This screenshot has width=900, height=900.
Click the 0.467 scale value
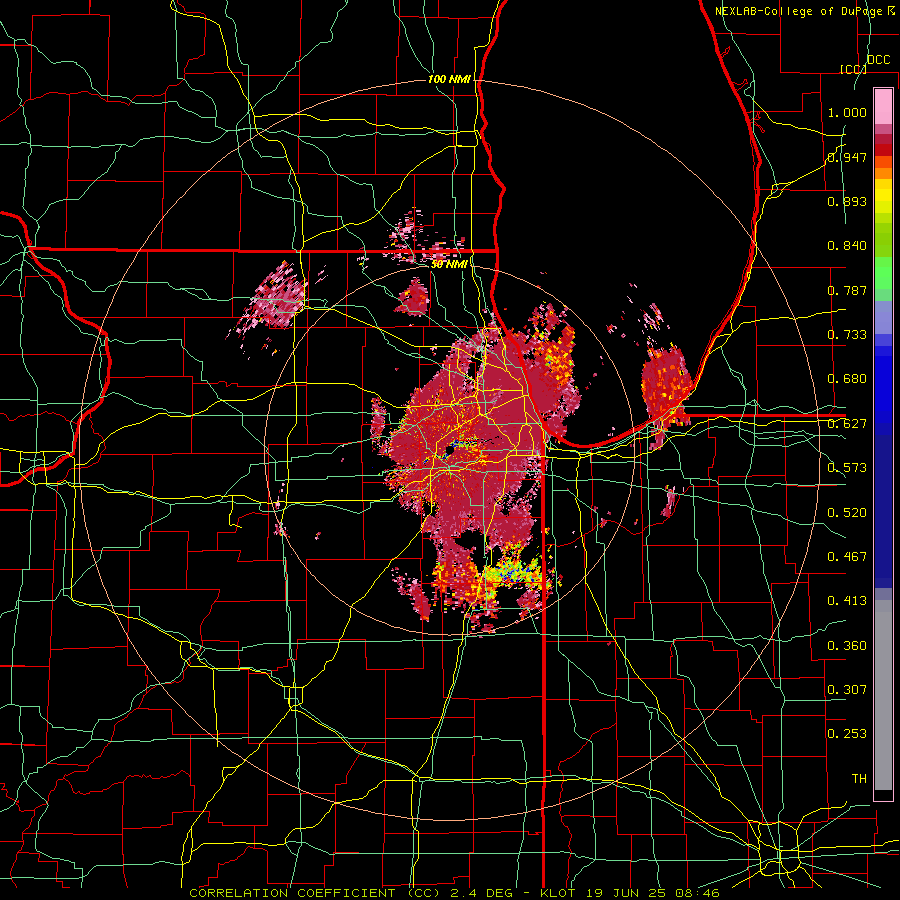pos(847,556)
